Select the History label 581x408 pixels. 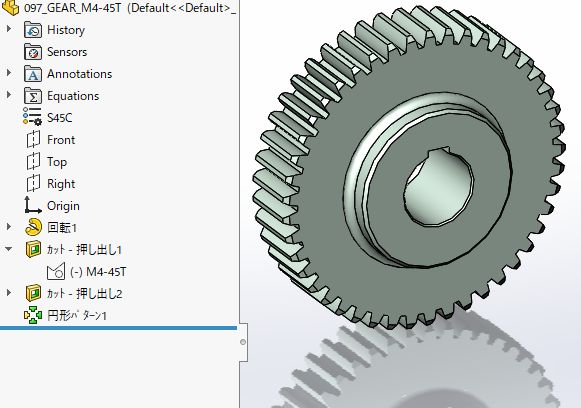[x=66, y=30]
